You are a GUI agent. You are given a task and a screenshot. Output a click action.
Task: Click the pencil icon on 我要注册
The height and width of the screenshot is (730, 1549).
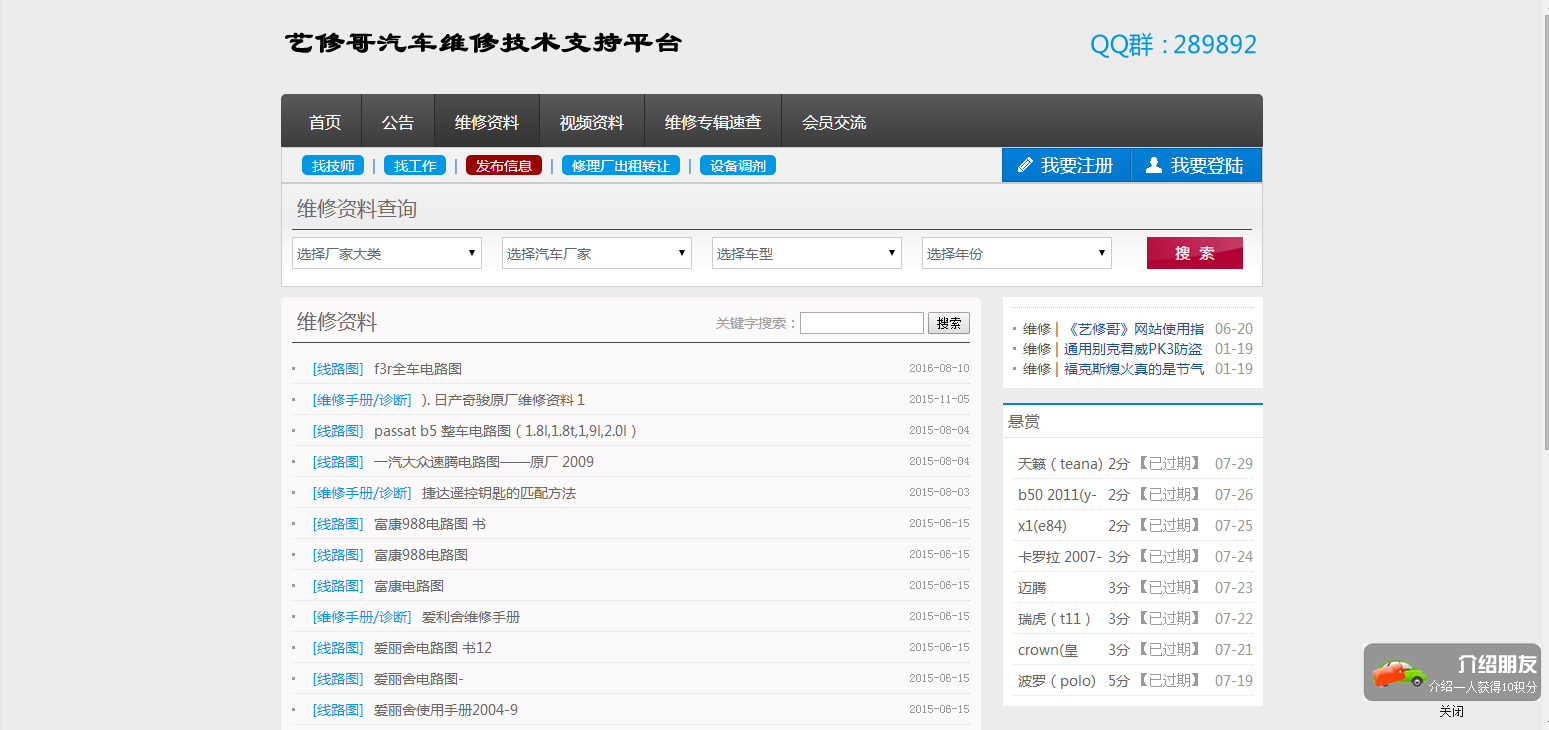[1025, 165]
